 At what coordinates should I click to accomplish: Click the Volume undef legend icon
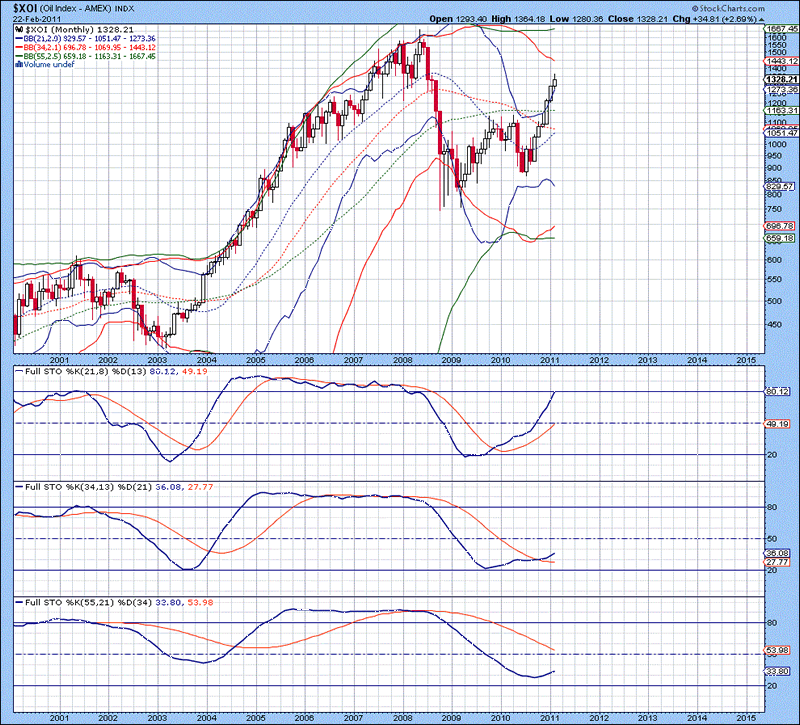point(18,66)
